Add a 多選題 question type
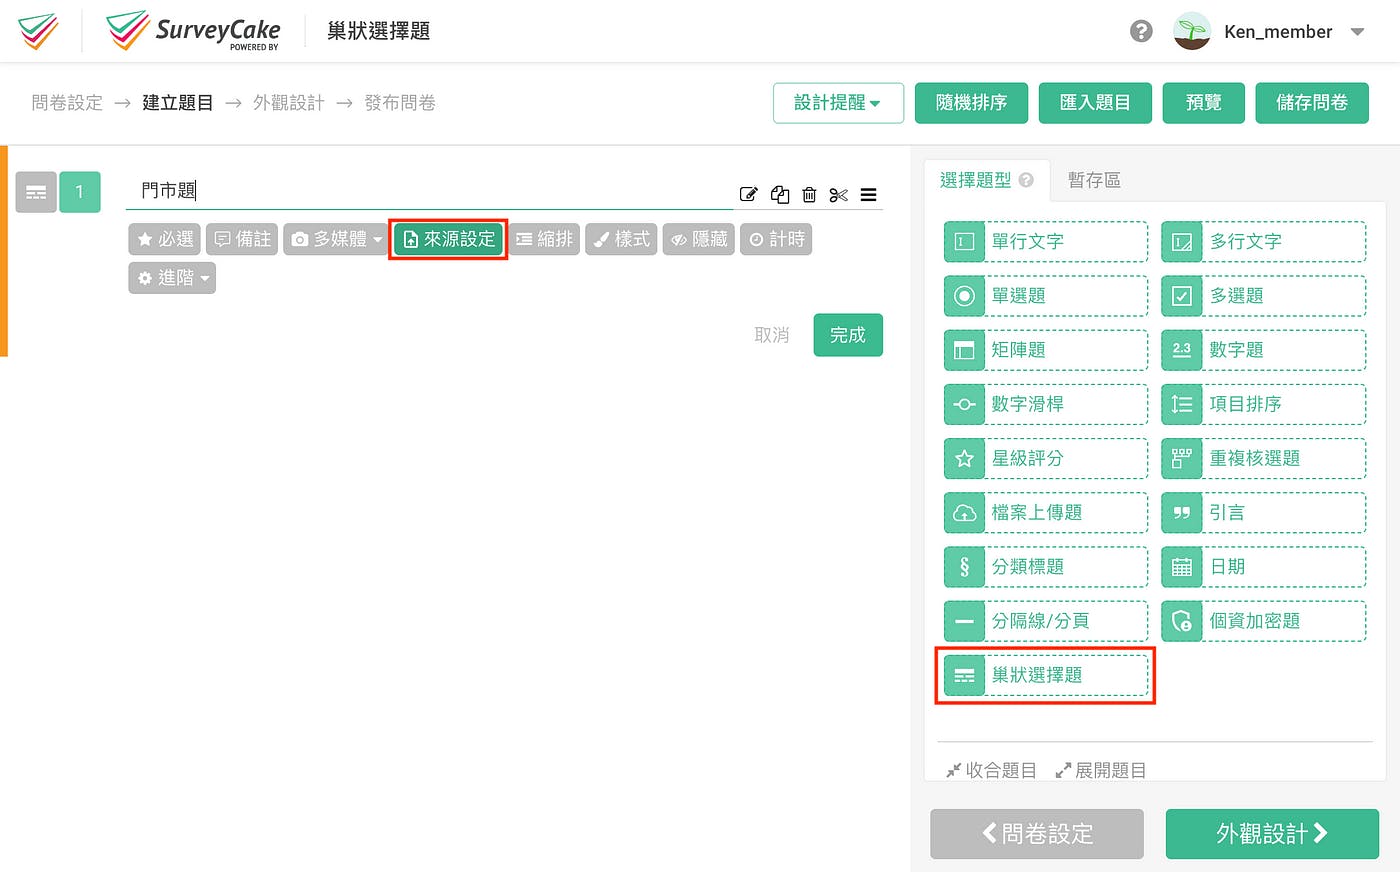The height and width of the screenshot is (872, 1400). click(1264, 296)
